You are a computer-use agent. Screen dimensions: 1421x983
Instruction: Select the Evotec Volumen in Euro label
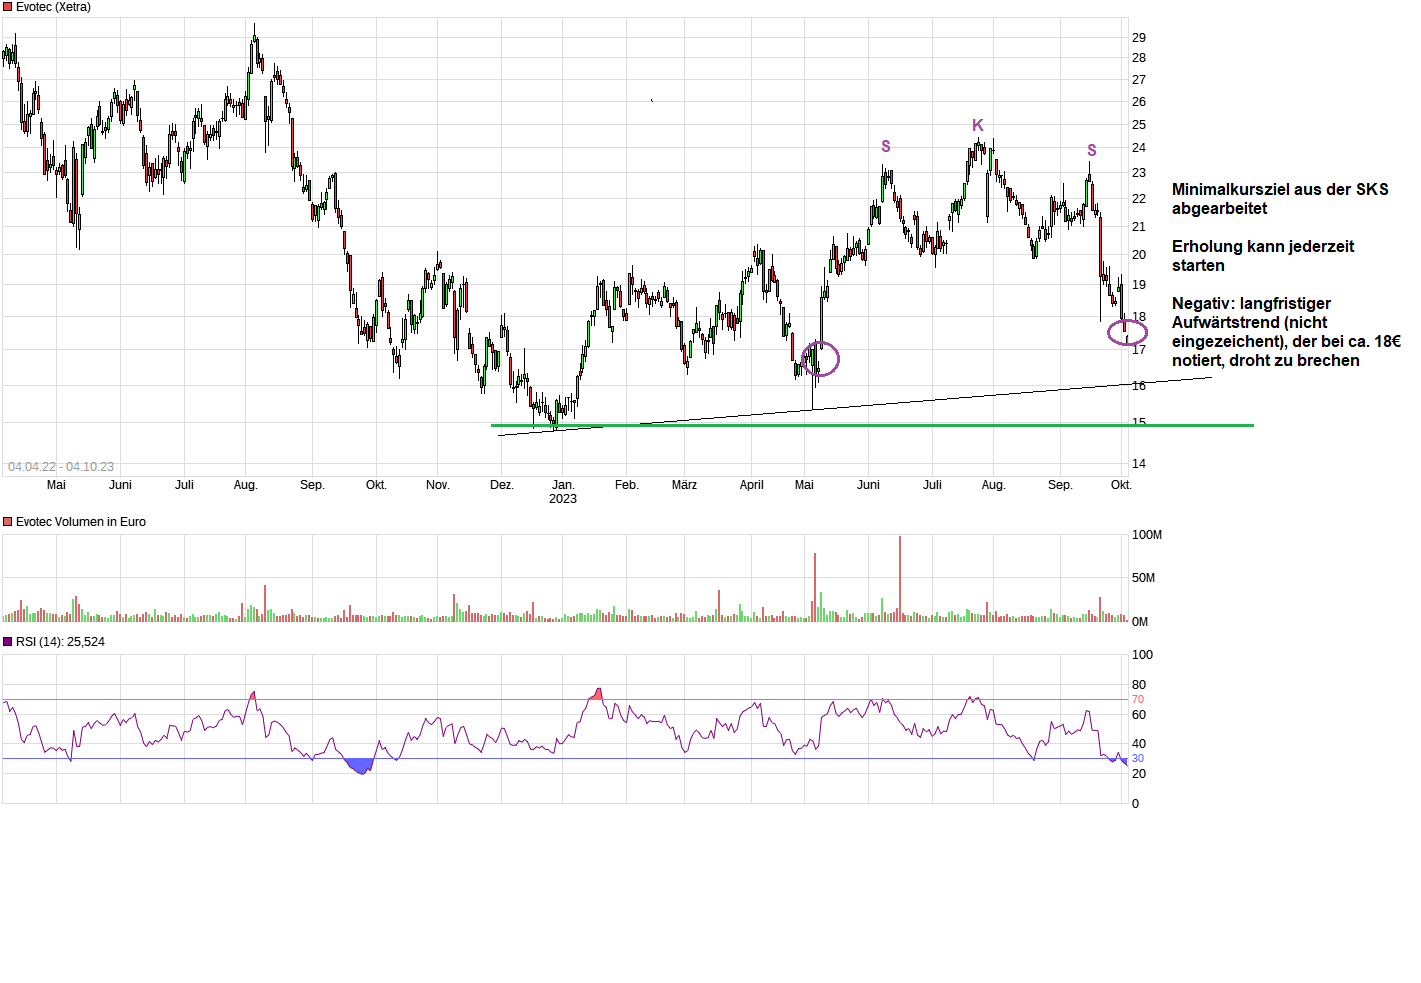(81, 522)
